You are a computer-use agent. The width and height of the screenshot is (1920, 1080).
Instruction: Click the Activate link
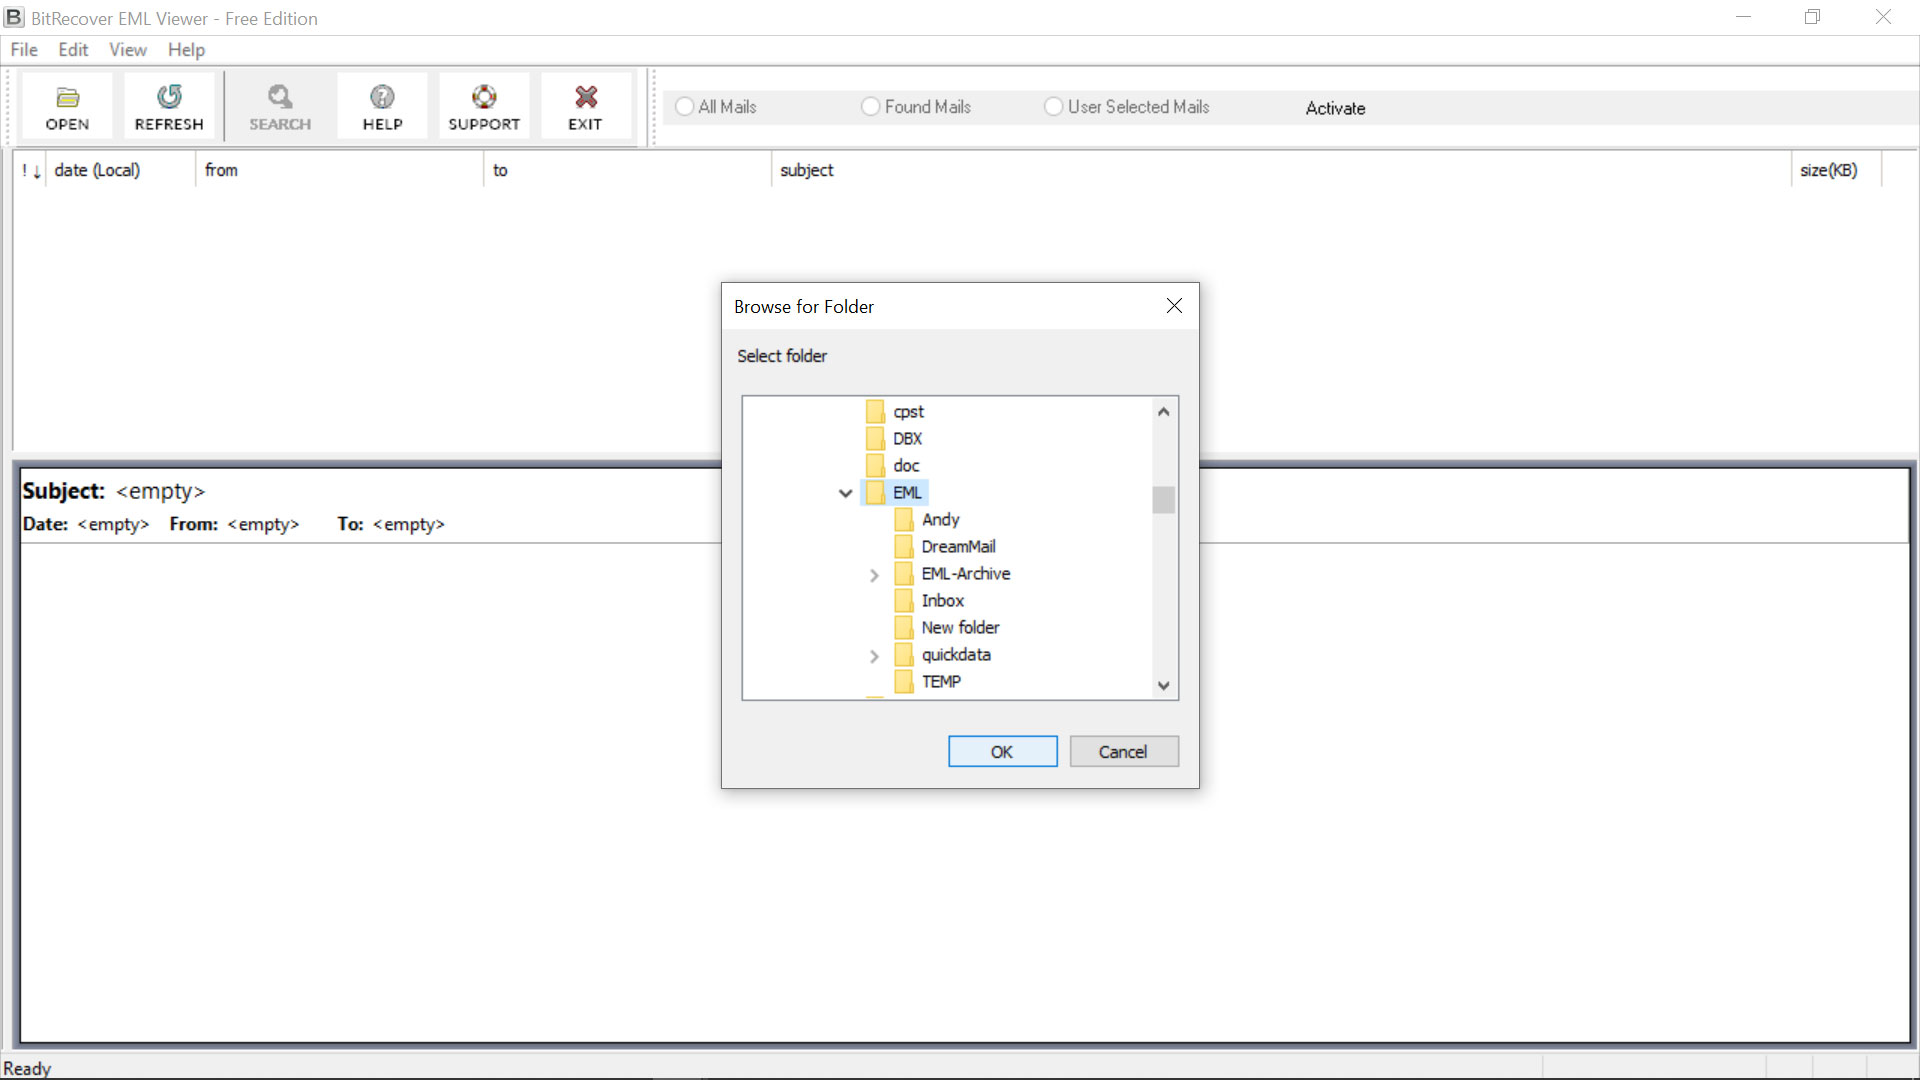[1335, 108]
